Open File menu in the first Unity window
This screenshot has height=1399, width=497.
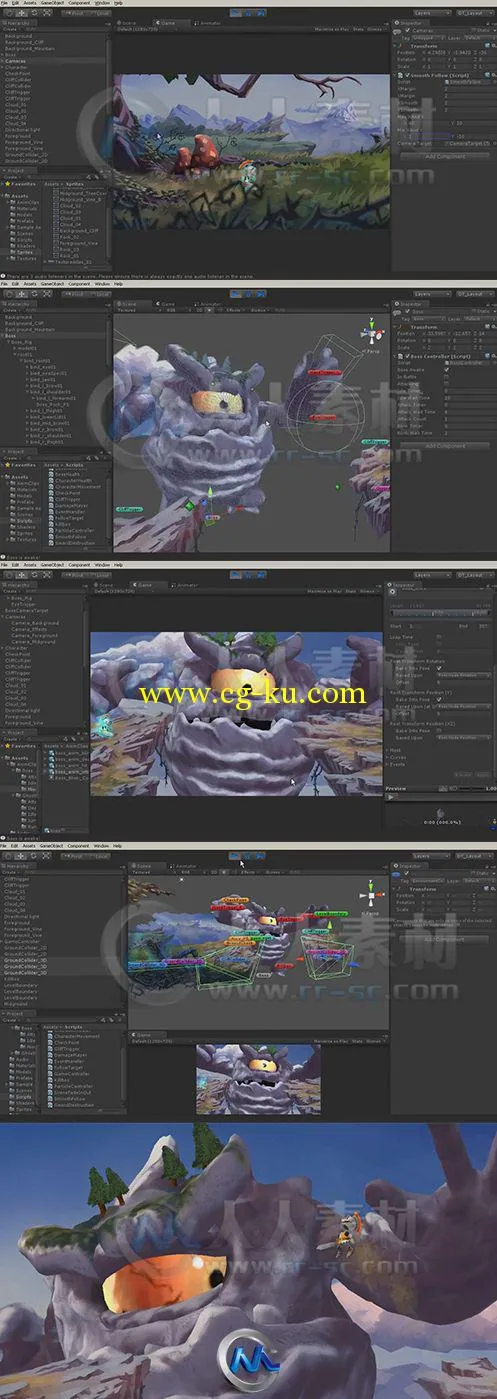pyautogui.click(x=5, y=3)
